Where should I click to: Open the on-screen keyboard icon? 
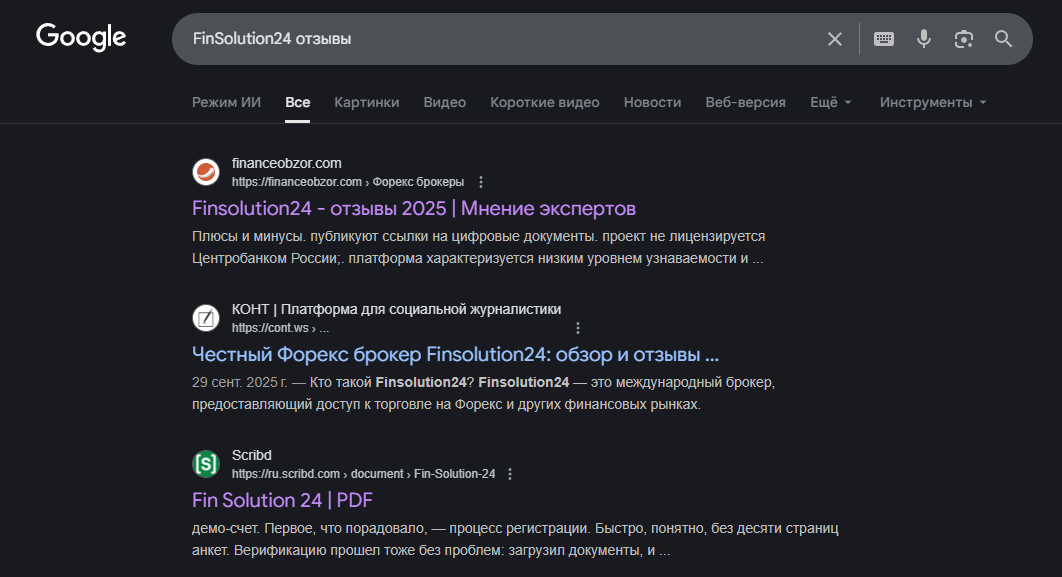883,38
